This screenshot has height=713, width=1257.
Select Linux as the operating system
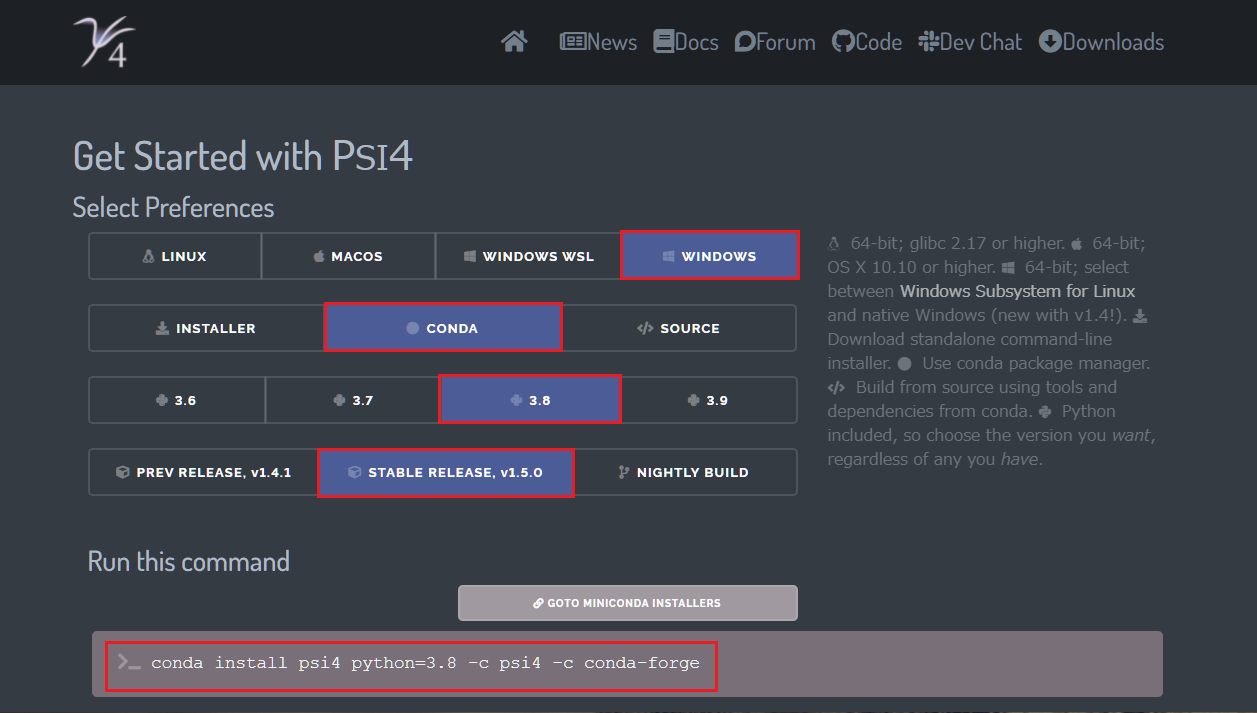[x=174, y=256]
